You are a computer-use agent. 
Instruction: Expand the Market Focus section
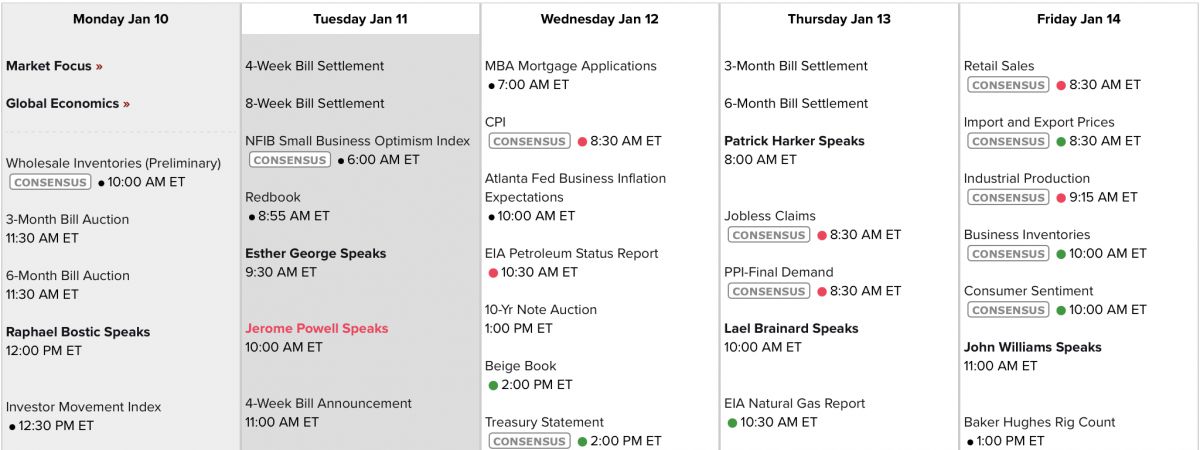tap(54, 66)
